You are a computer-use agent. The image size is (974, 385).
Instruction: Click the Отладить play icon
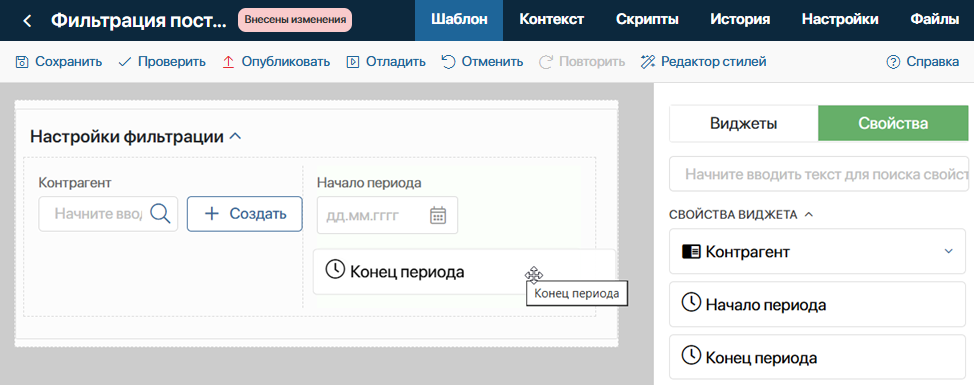pyautogui.click(x=353, y=61)
